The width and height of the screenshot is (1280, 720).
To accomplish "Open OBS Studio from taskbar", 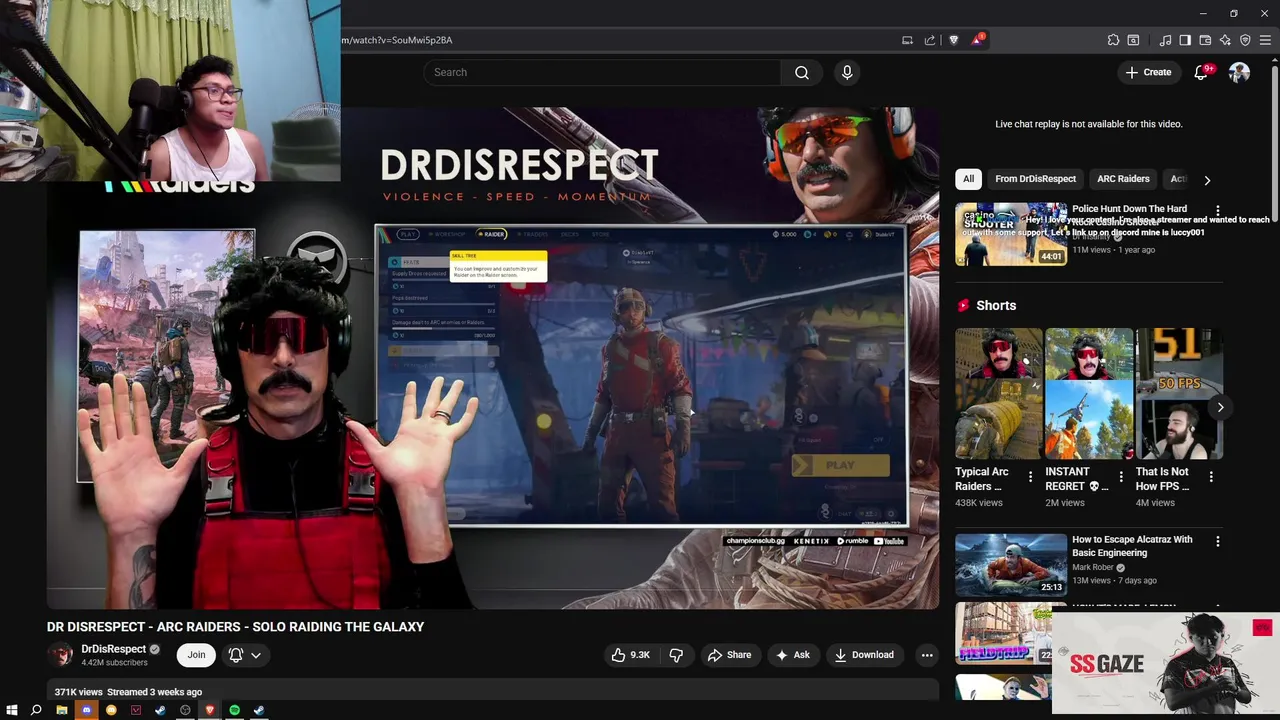I will tap(185, 710).
